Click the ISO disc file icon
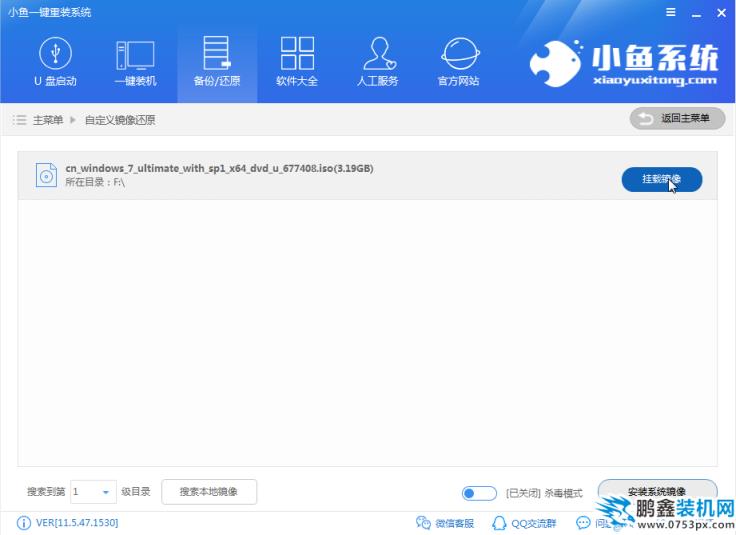Viewport: 736px width, 535px height. coord(46,175)
